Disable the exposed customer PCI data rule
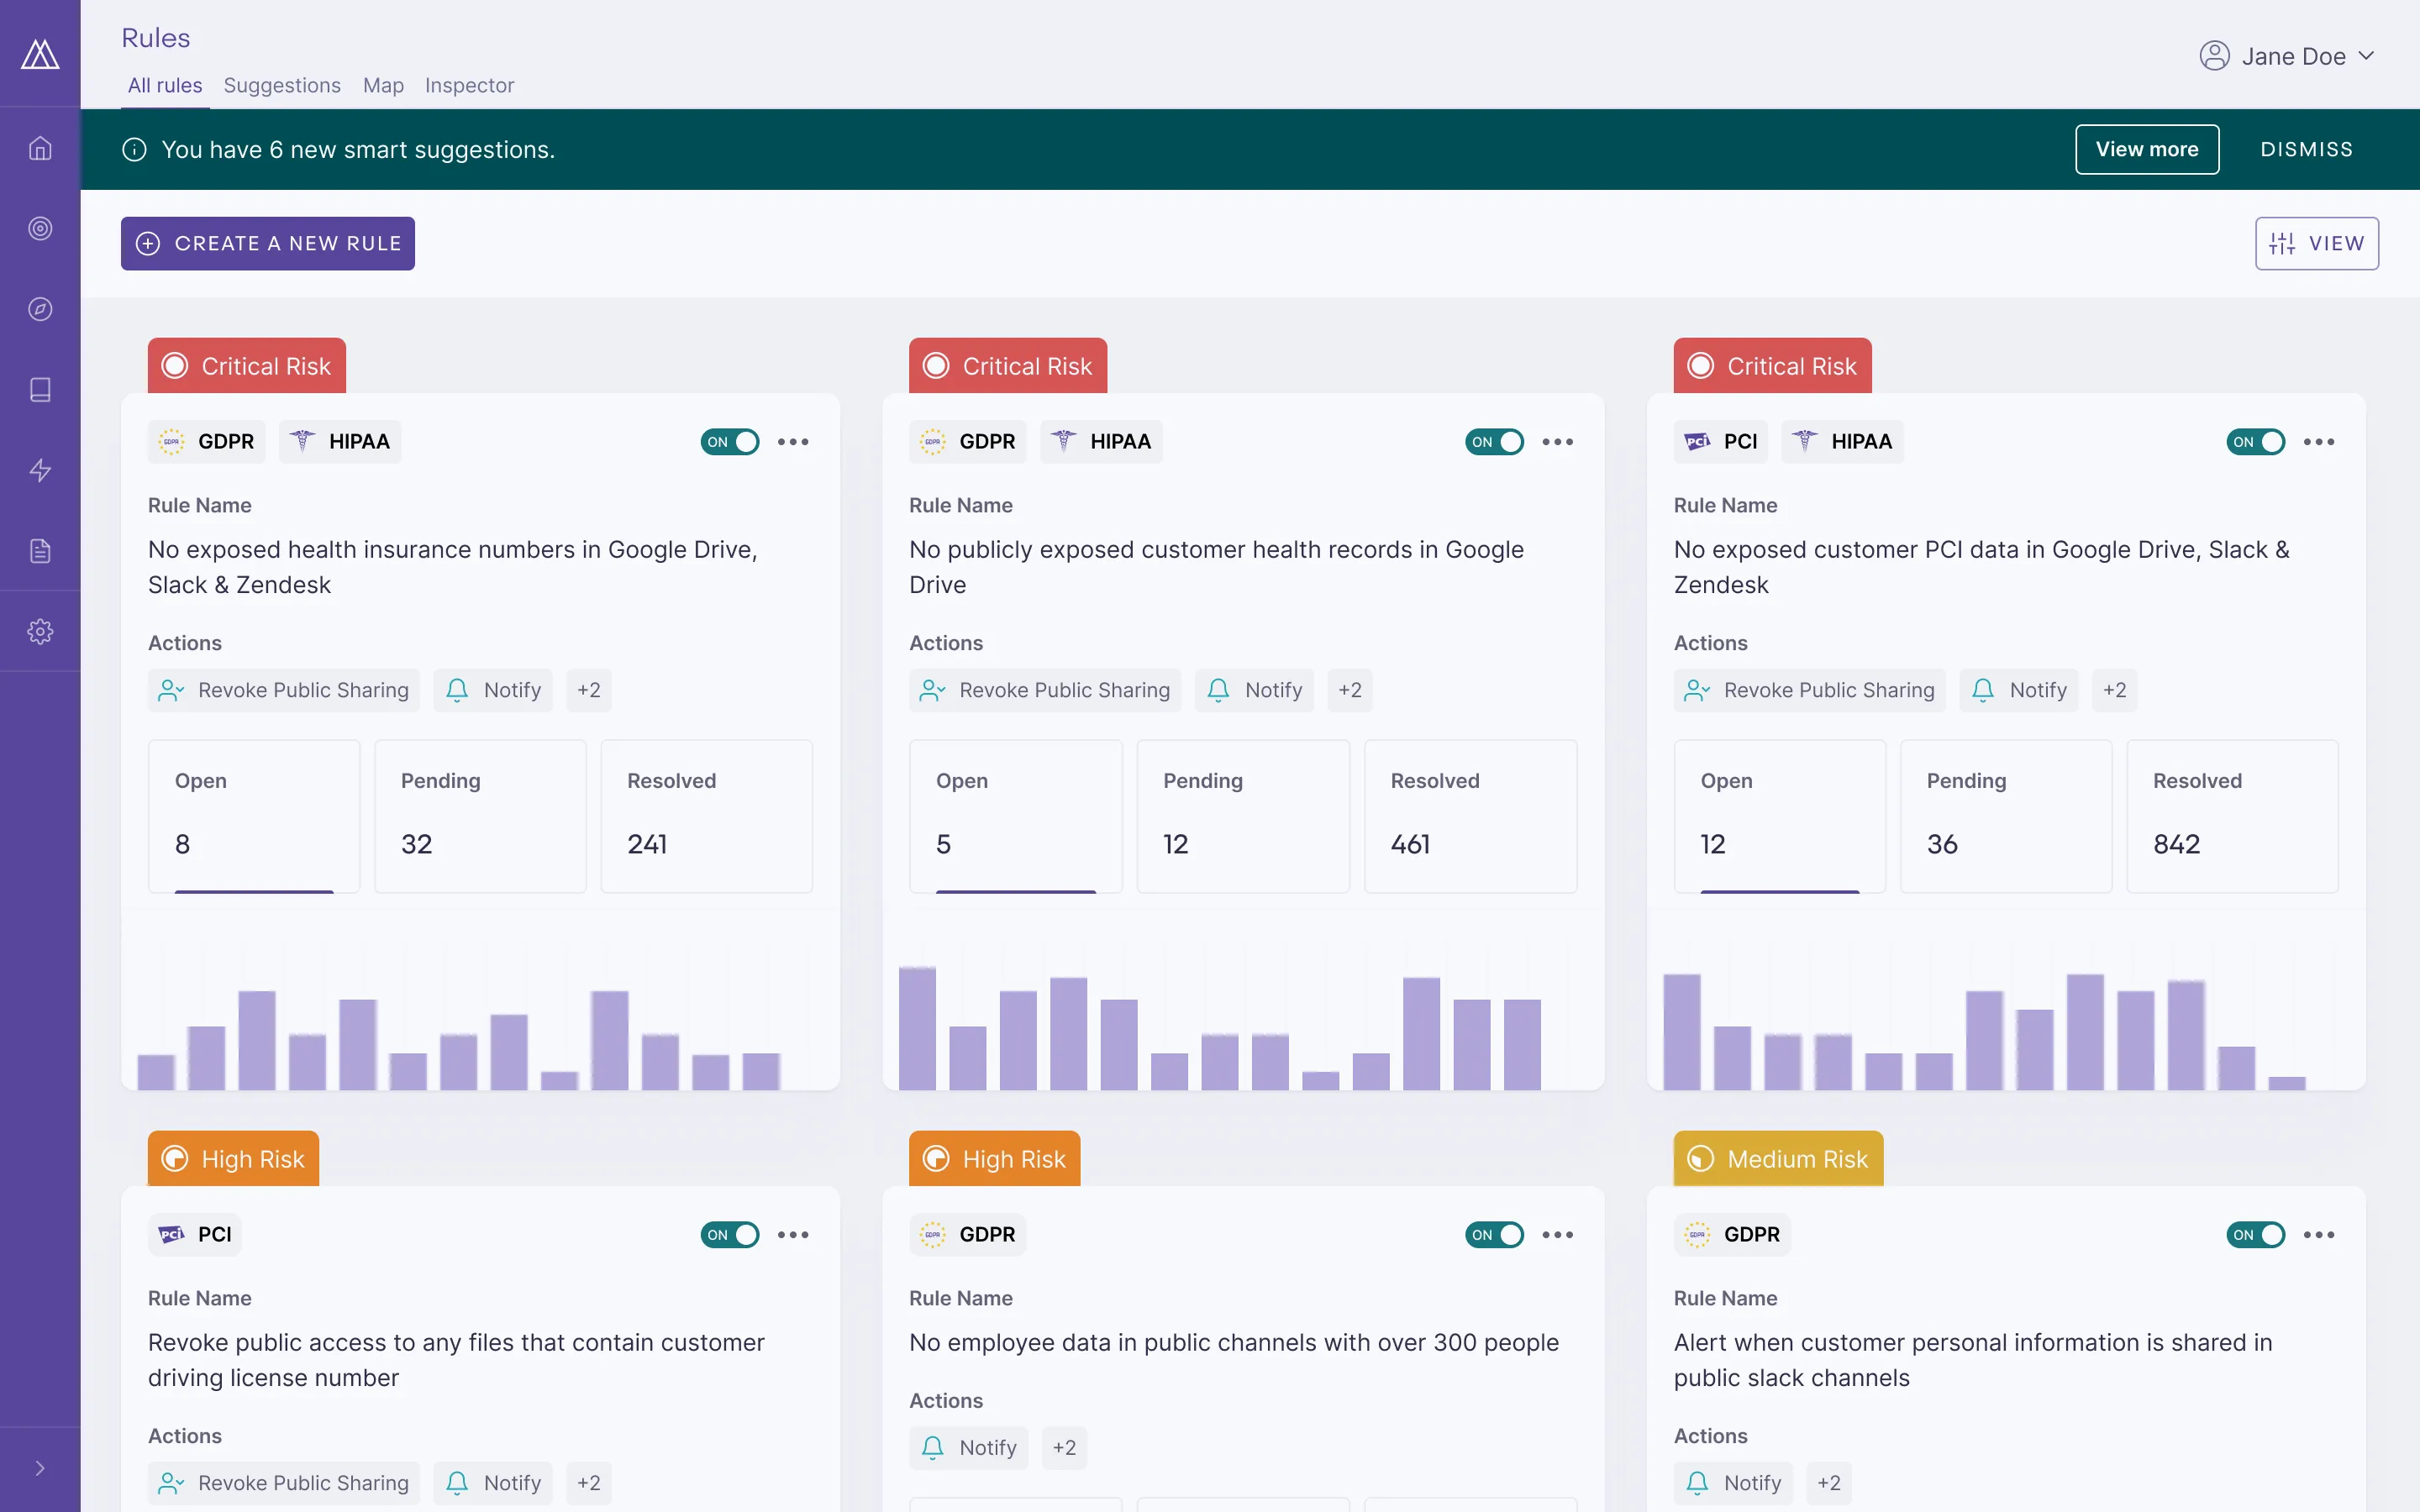 click(2258, 441)
